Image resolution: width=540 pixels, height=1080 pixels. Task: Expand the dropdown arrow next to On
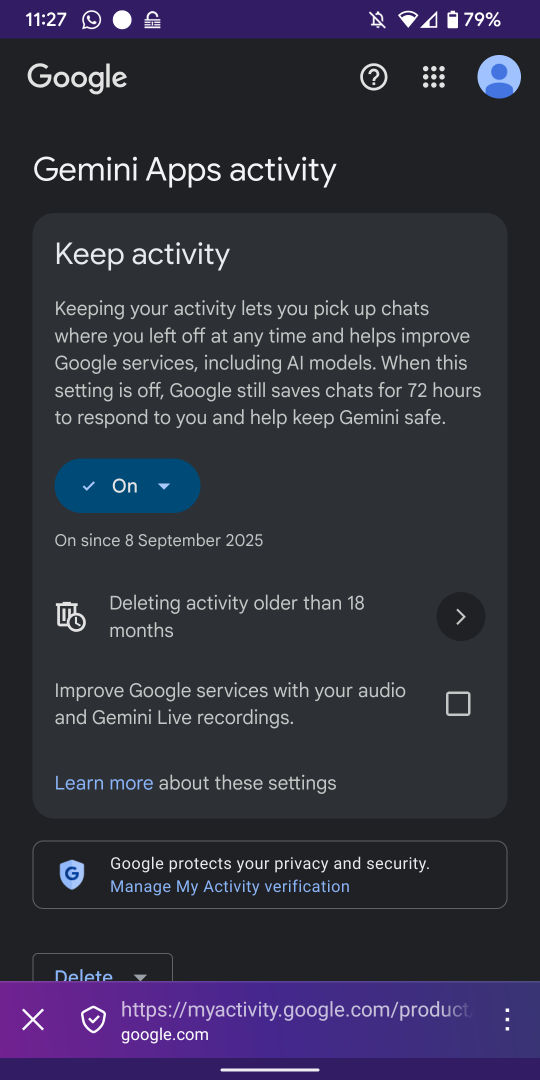164,486
